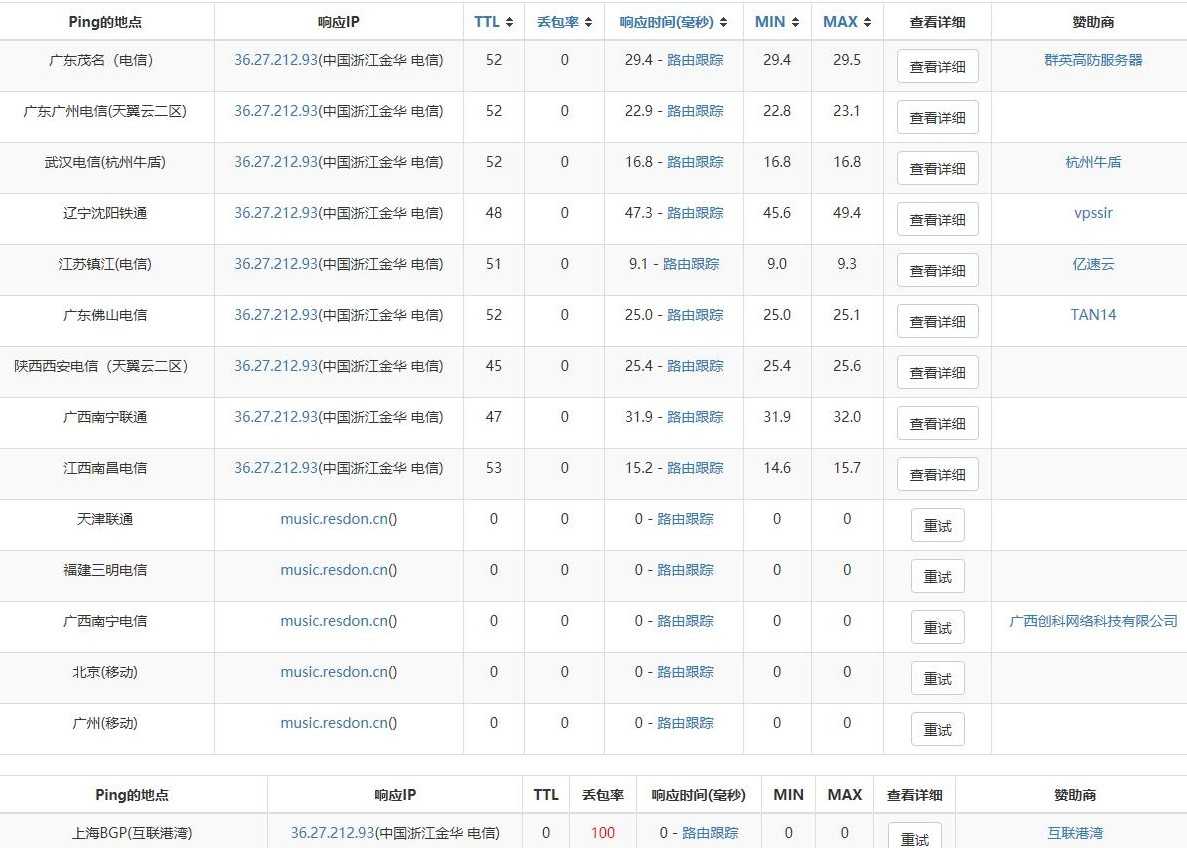Click 重试 for 上海BGP(互联港湾) row

click(914, 838)
